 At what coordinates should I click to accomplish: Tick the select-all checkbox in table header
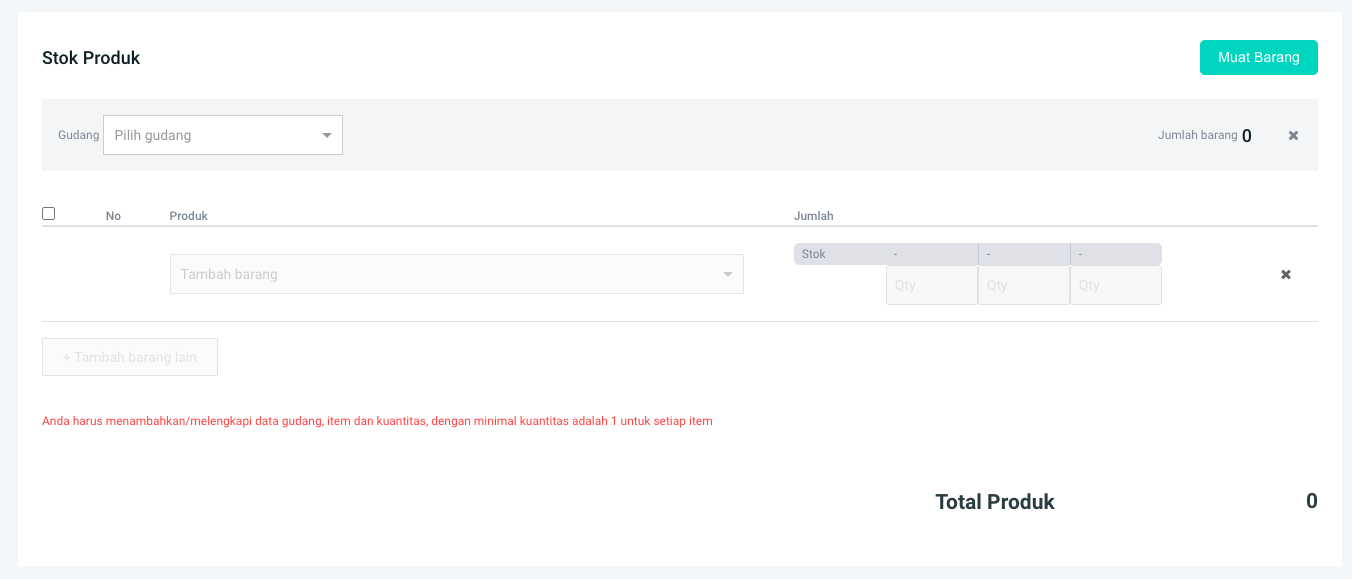(x=49, y=214)
